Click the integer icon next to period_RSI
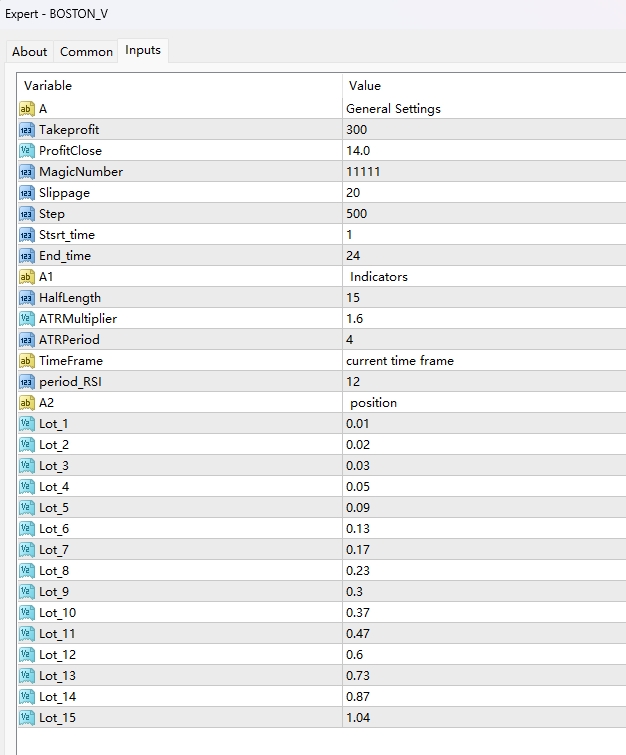 [x=26, y=382]
